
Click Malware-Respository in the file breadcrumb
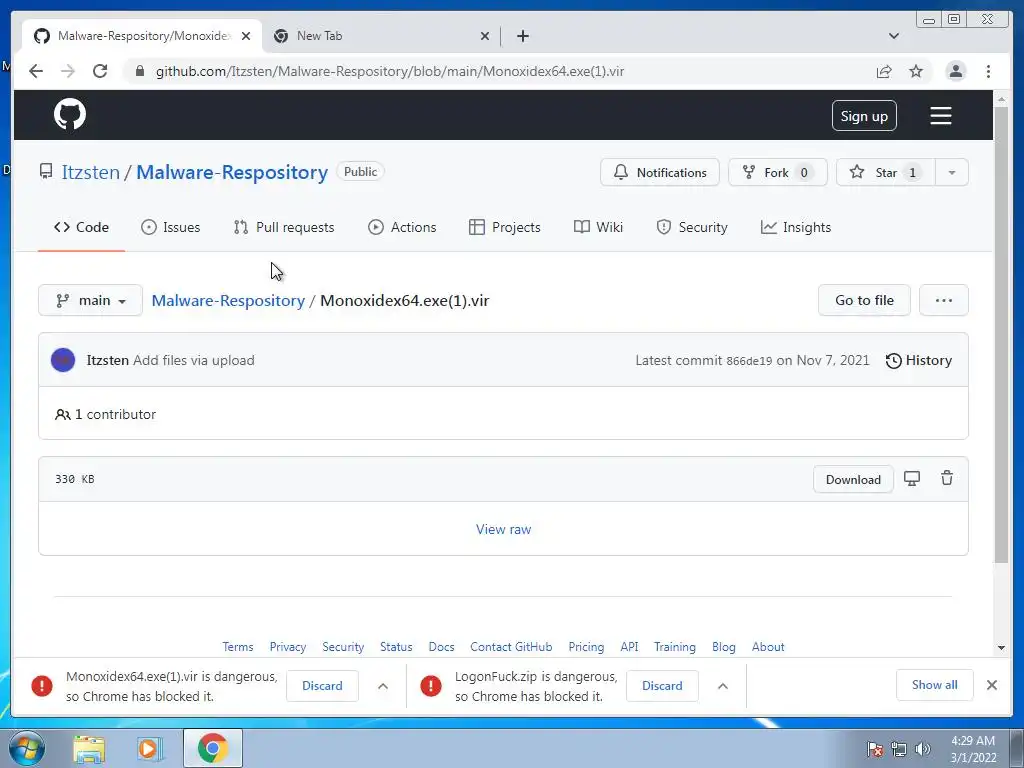[228, 300]
